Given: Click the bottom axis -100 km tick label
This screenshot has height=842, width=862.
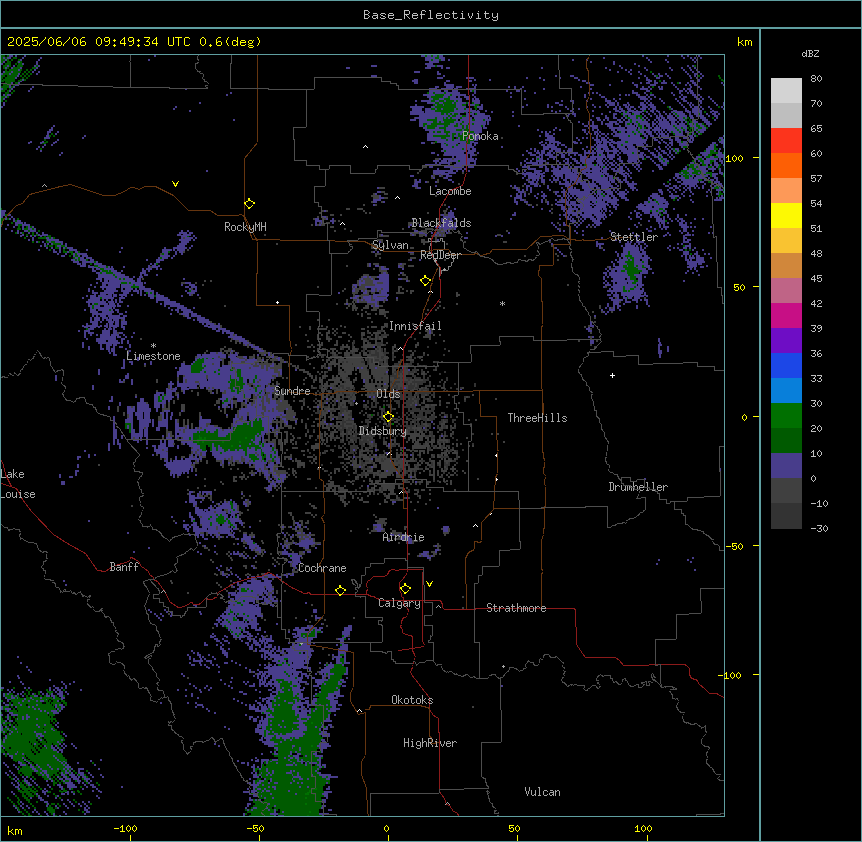Looking at the screenshot, I should tap(125, 829).
